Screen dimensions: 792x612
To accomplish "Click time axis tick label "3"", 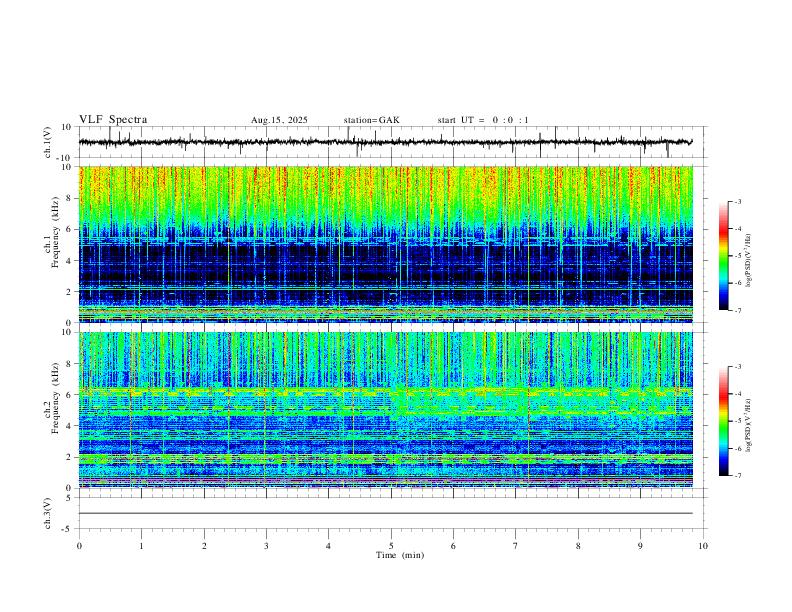I will tap(266, 546).
